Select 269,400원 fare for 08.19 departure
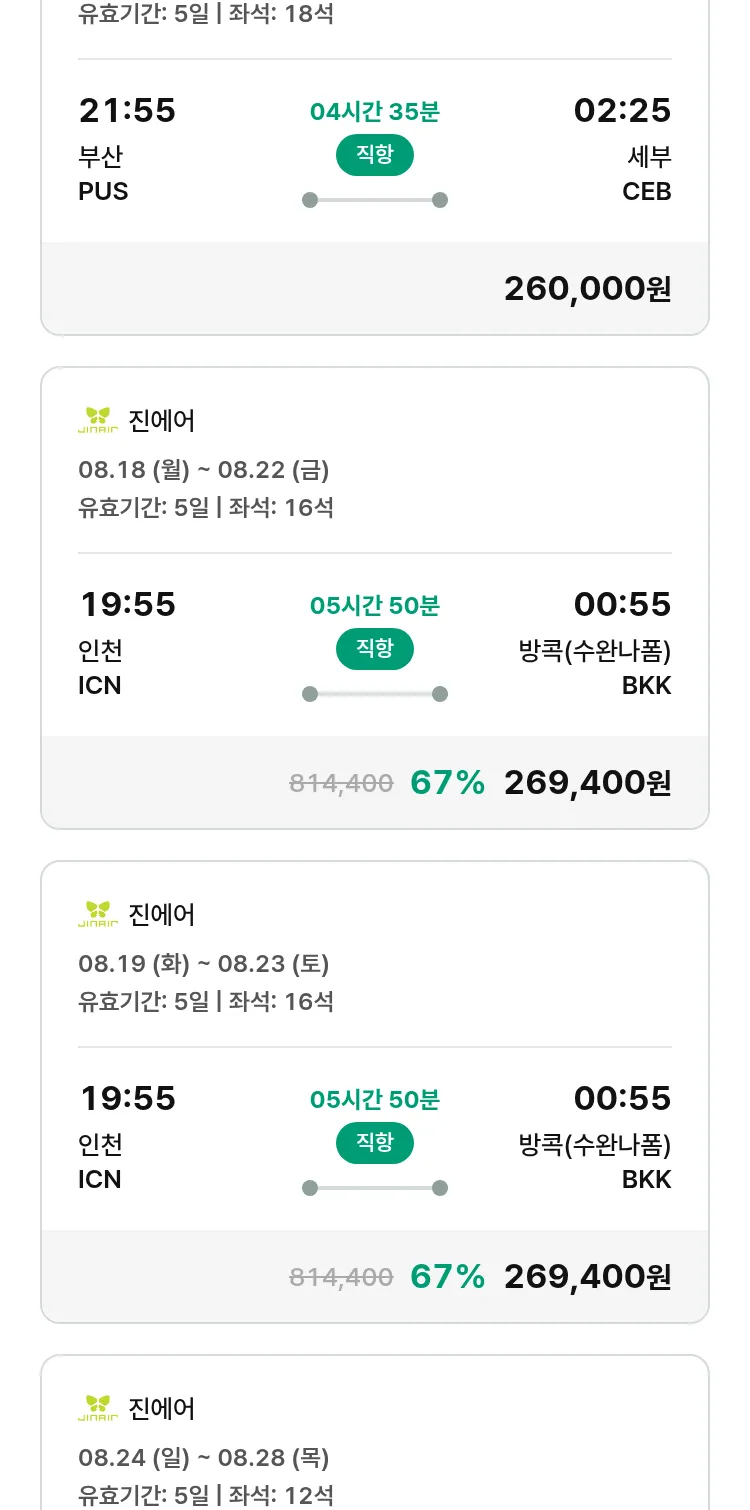This screenshot has width=750, height=1510. (587, 1277)
